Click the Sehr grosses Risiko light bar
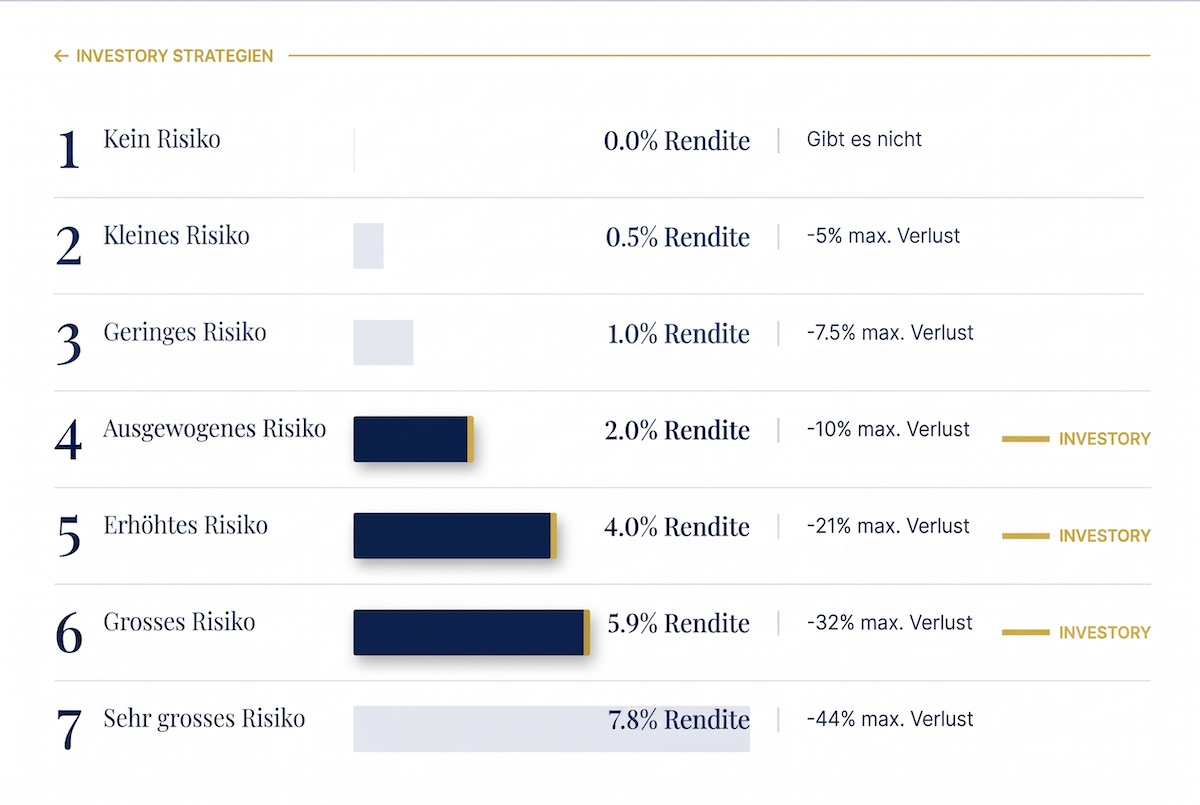 tap(551, 729)
